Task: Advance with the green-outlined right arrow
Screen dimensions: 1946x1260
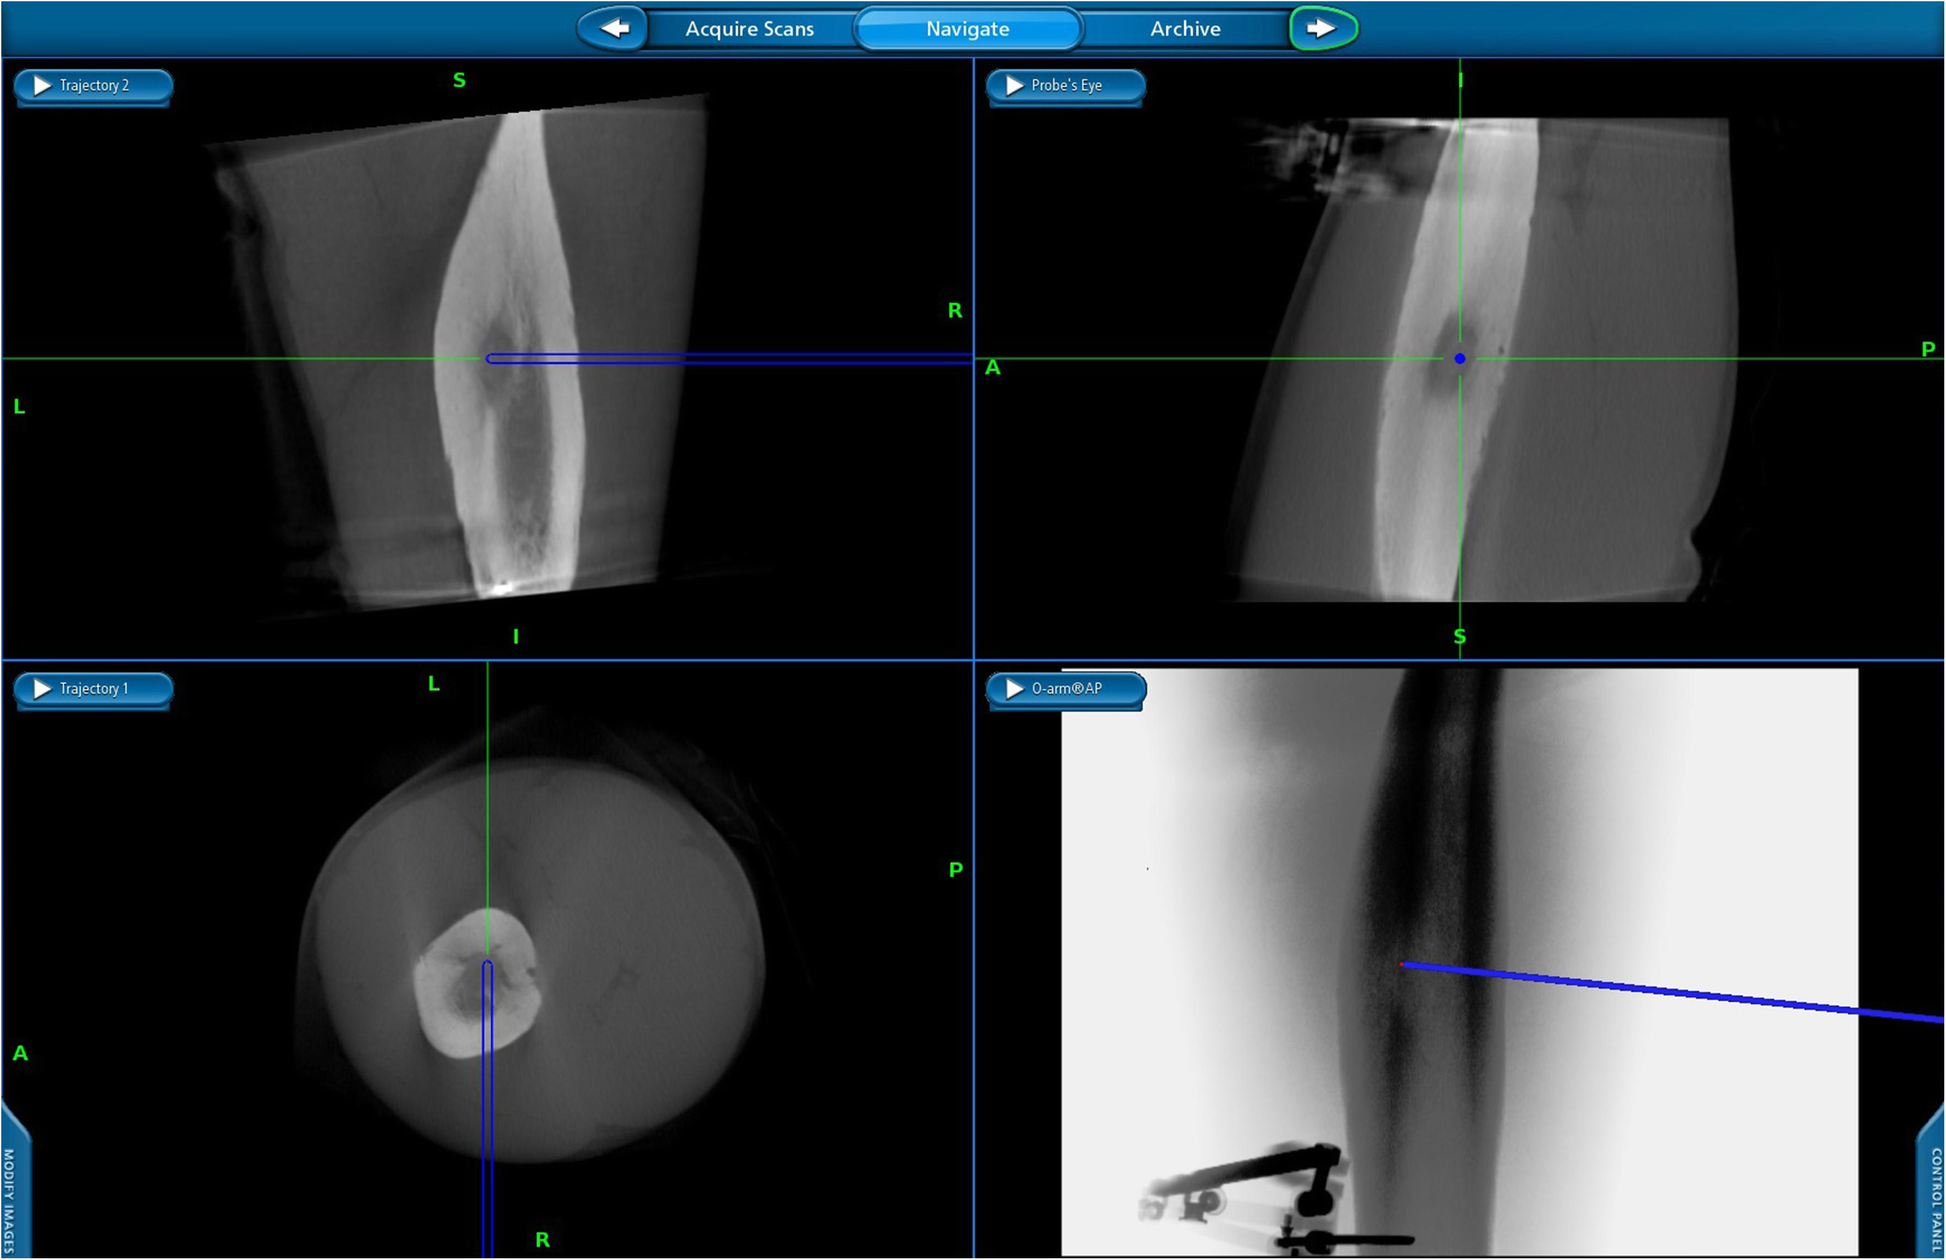Action: [1323, 28]
